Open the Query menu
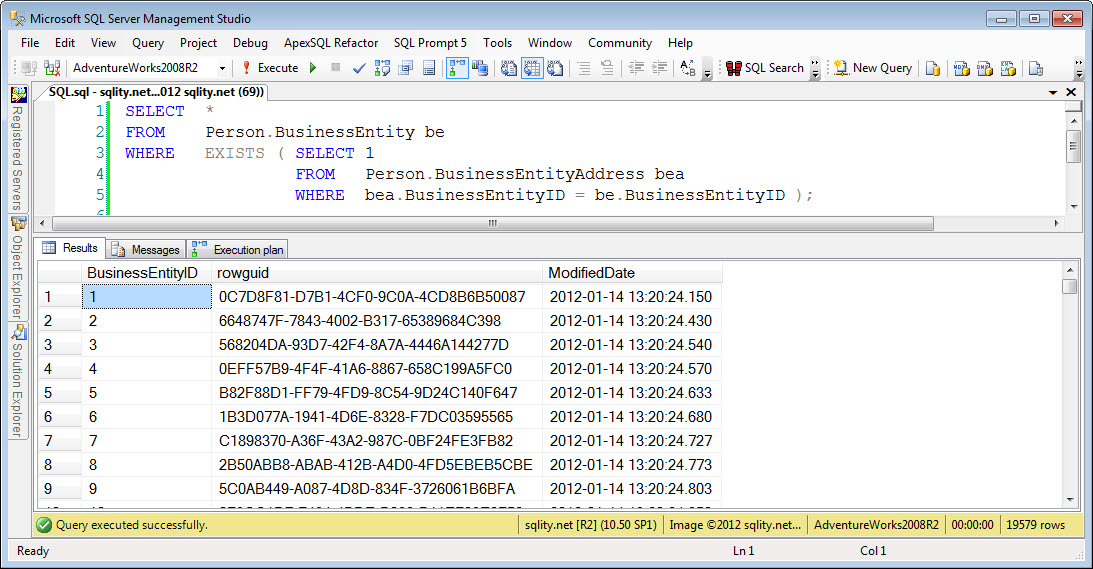 (x=148, y=43)
